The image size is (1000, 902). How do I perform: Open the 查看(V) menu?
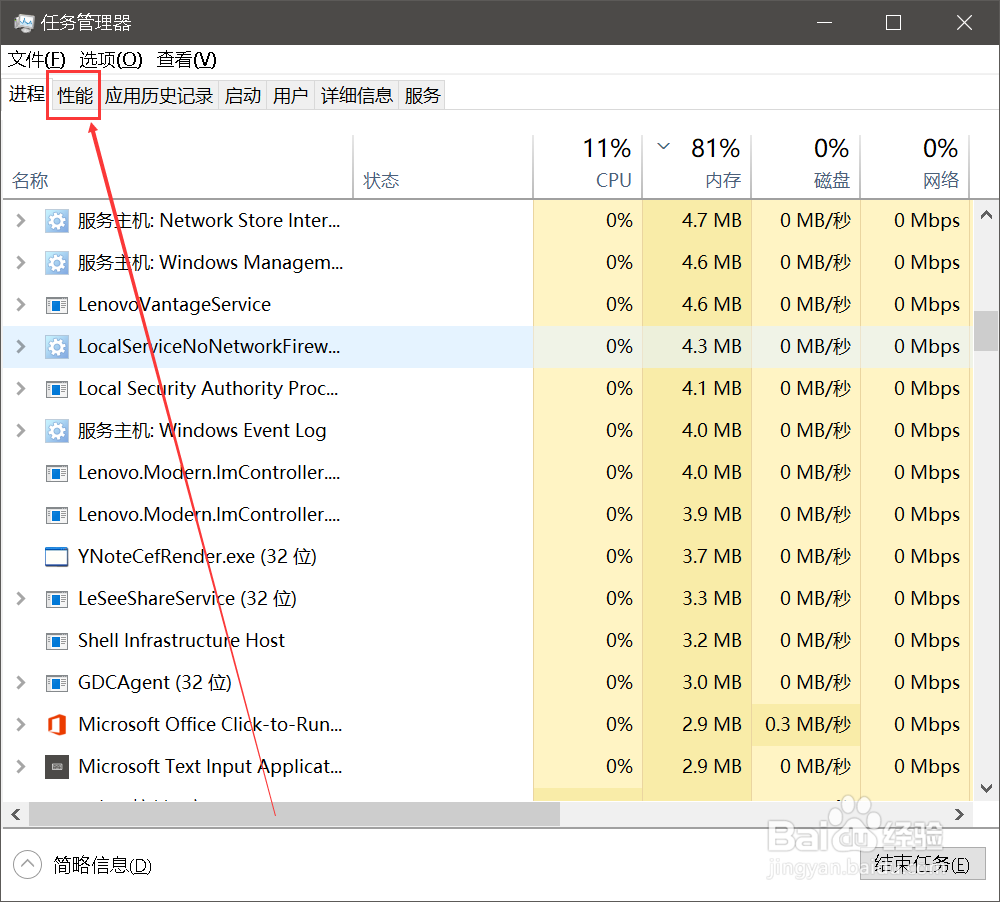pos(186,60)
